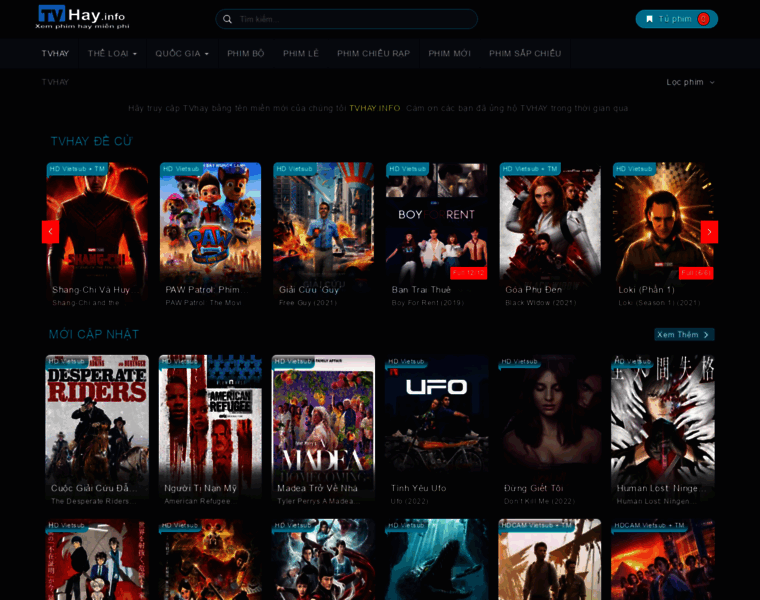Click the search magnifier icon
The height and width of the screenshot is (600, 760).
pos(227,19)
